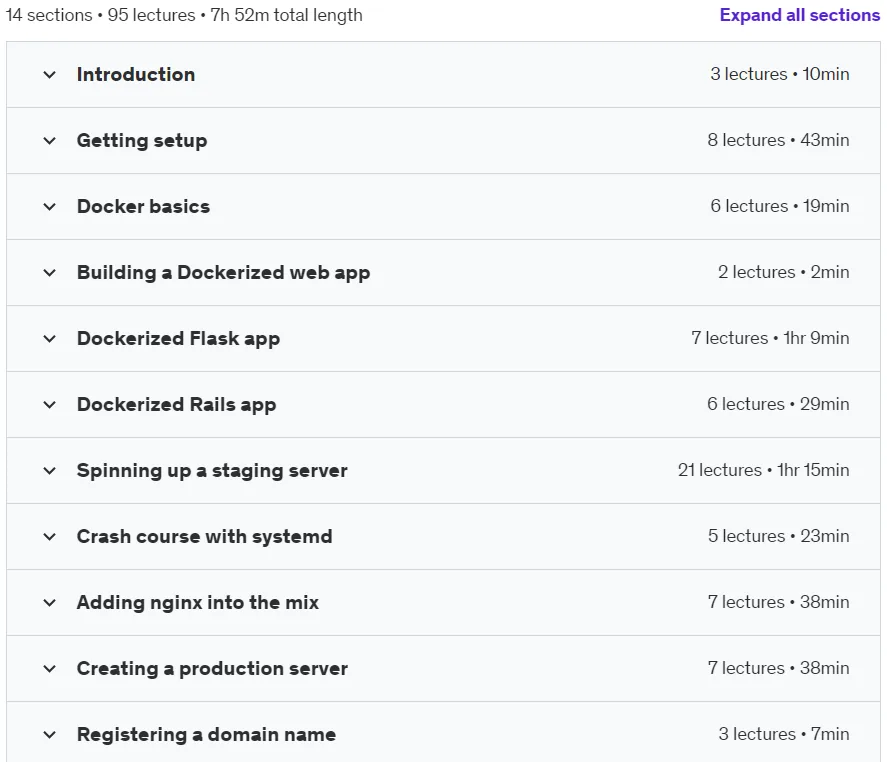887x762 pixels.
Task: Click Registering a domain name title
Action: [206, 734]
